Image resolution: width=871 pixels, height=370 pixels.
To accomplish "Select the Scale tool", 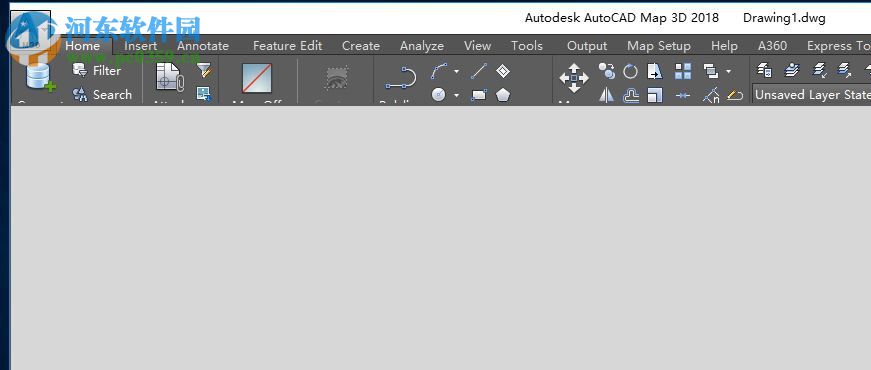I will (x=655, y=96).
